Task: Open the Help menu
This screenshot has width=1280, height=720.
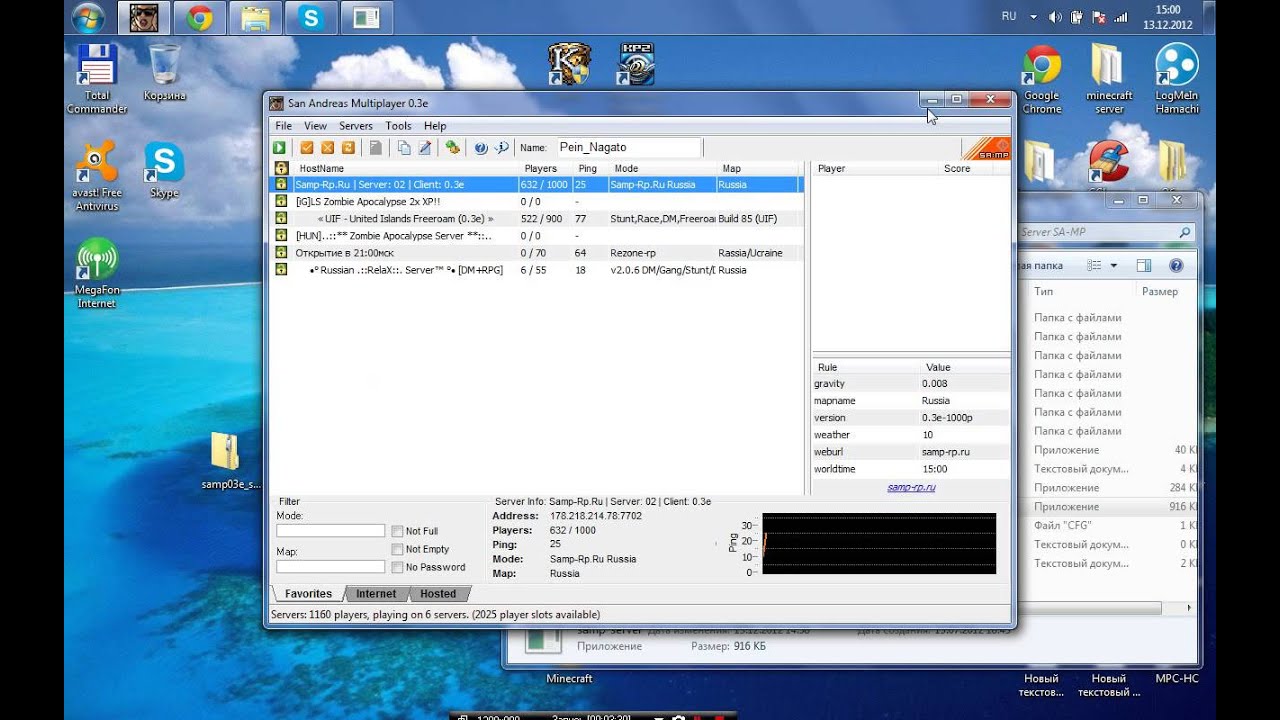Action: pyautogui.click(x=435, y=126)
